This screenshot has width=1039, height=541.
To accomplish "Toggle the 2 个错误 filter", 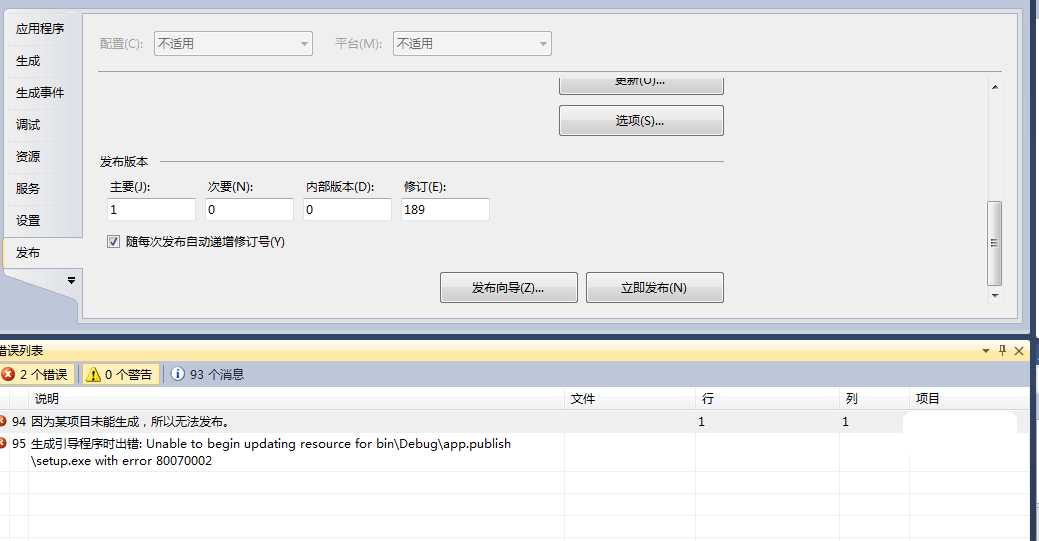I will pos(37,375).
